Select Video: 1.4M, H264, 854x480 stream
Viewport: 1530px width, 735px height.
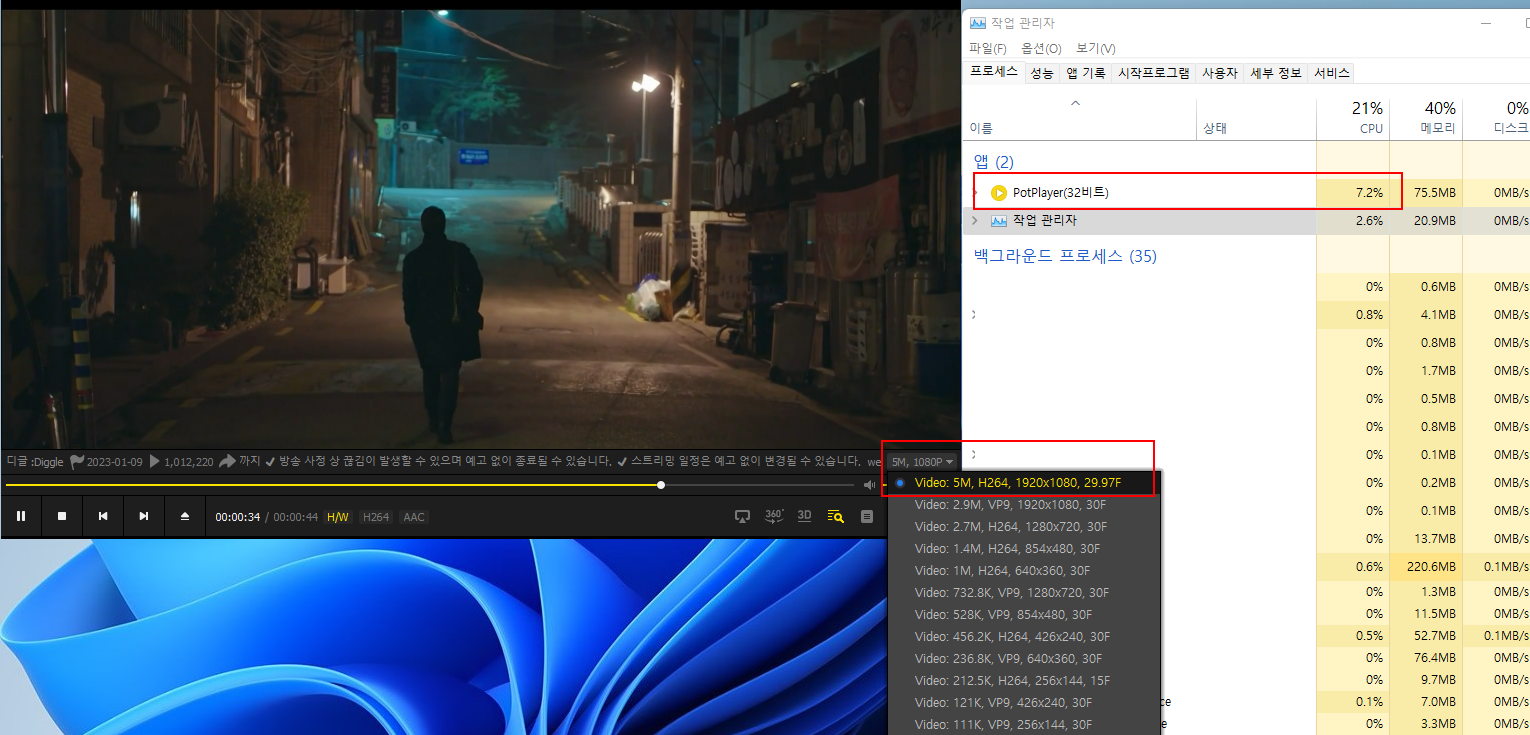click(1024, 549)
